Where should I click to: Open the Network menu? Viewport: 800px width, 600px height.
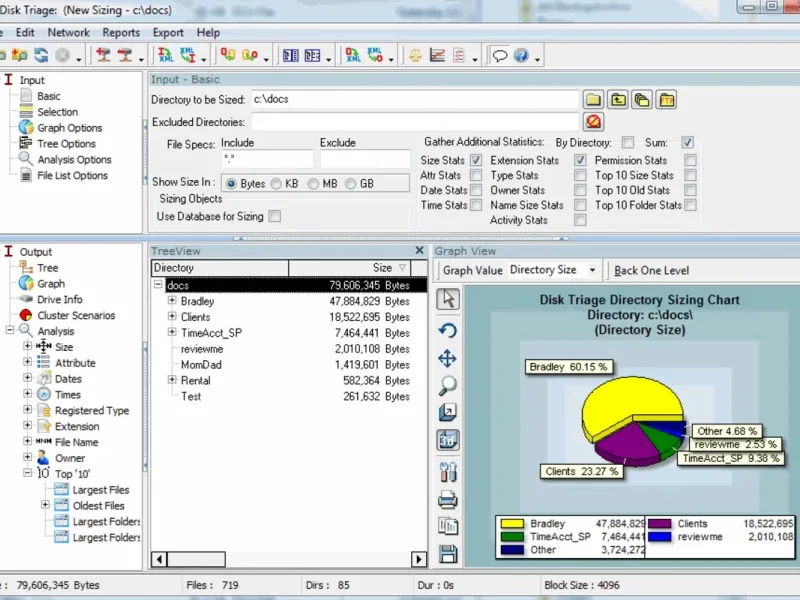point(68,32)
